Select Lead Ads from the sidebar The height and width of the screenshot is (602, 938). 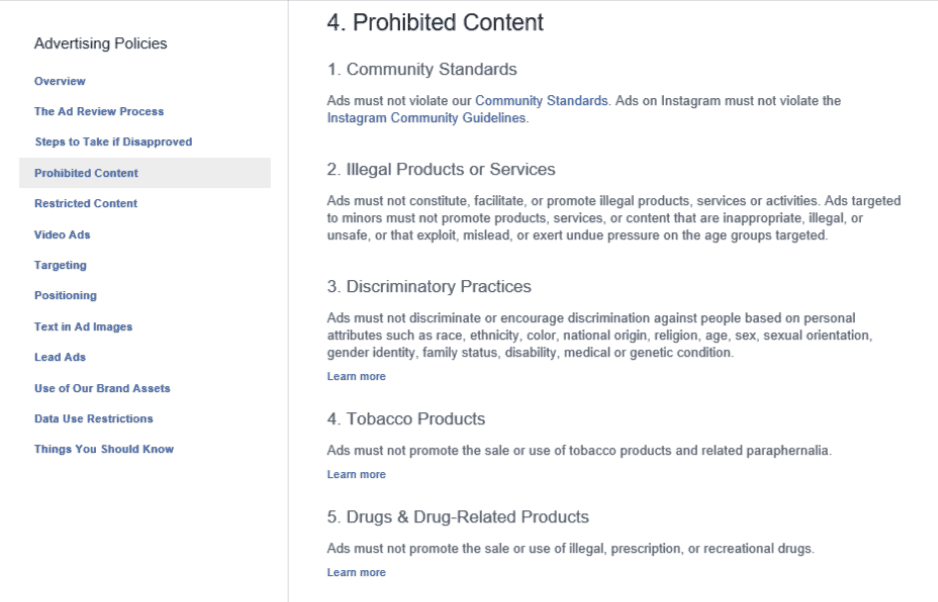click(x=60, y=357)
